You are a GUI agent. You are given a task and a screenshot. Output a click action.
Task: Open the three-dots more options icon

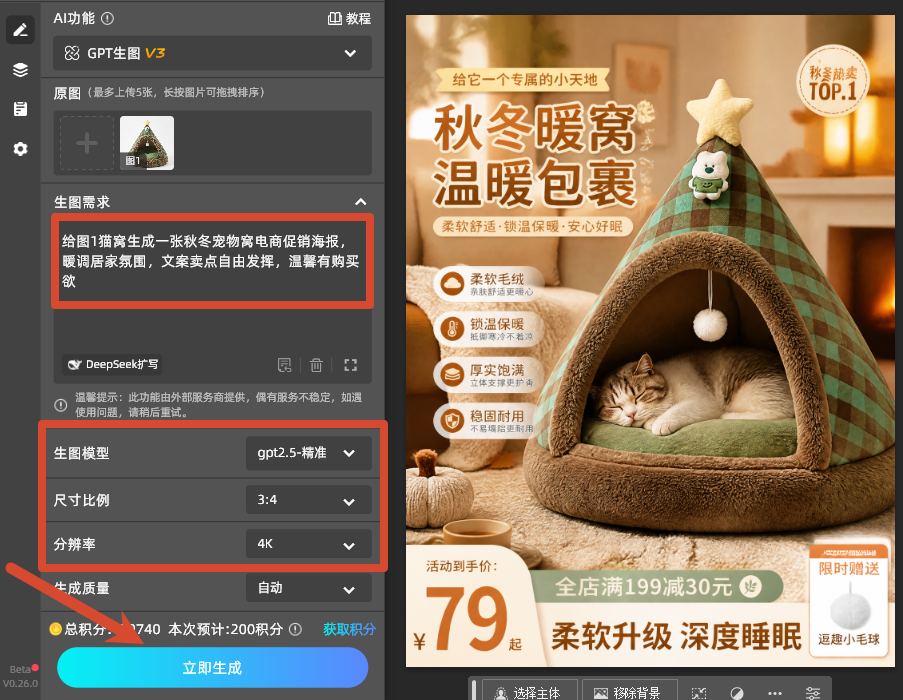[x=775, y=693]
